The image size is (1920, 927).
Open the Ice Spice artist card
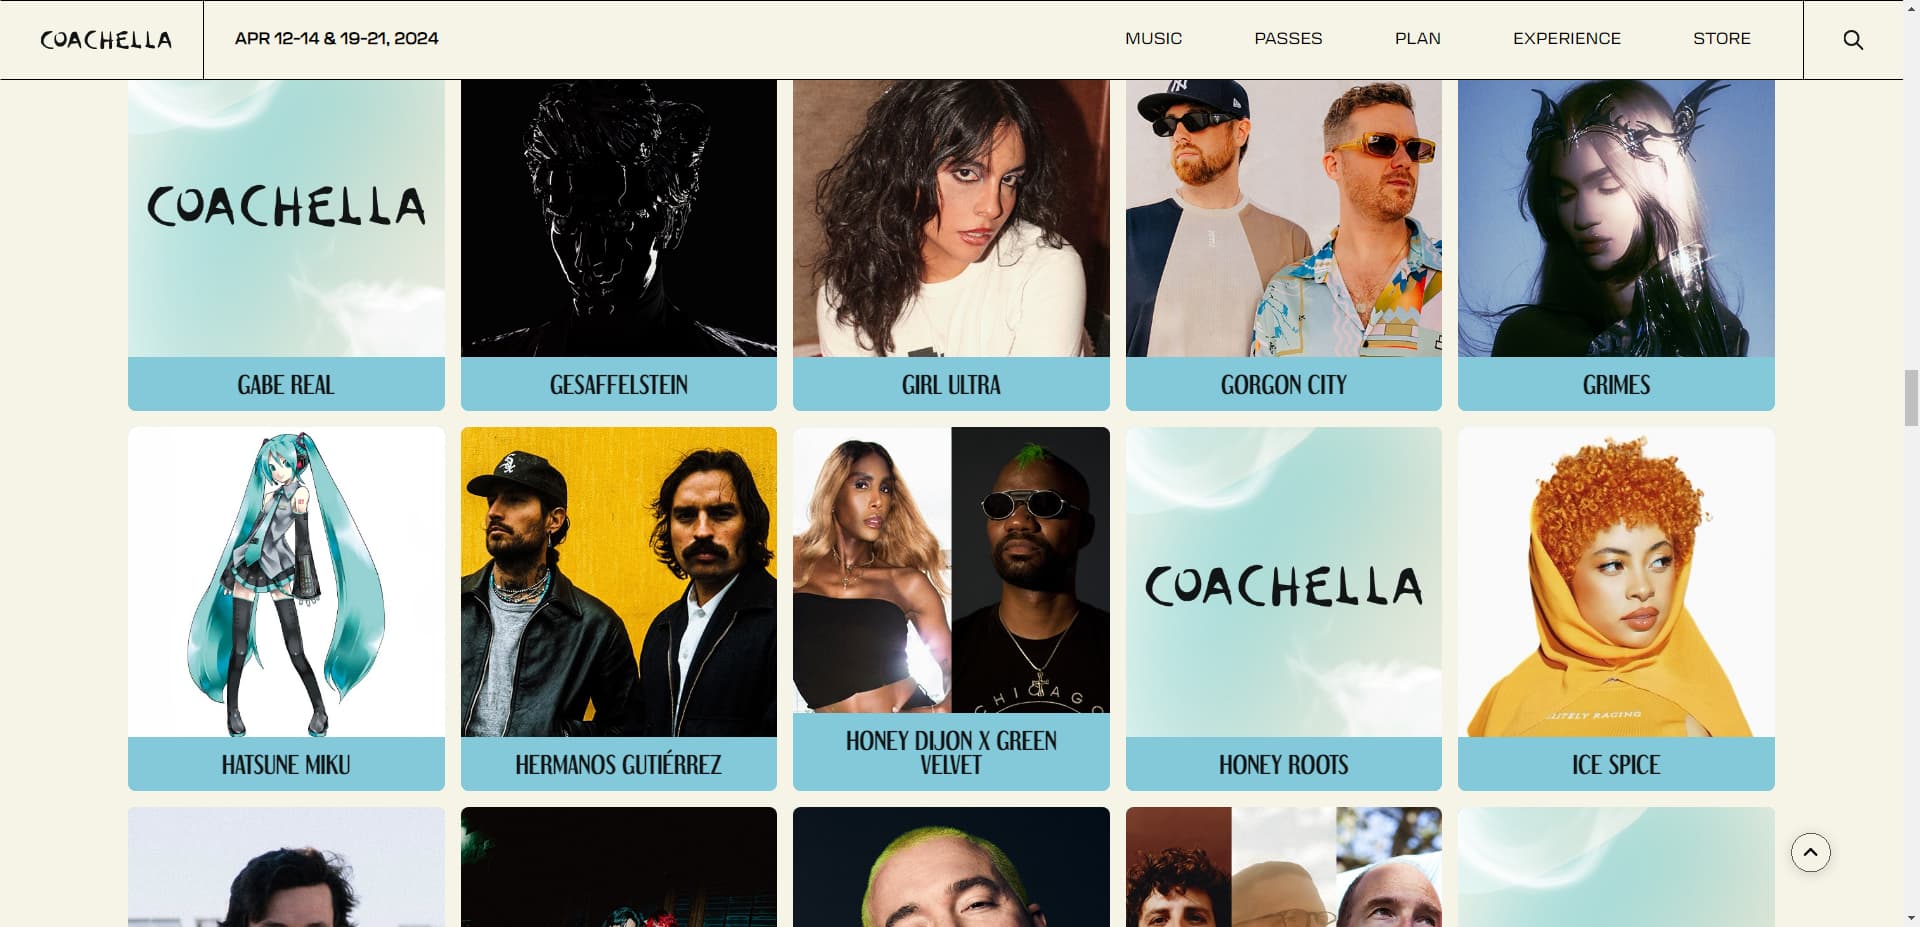click(1616, 609)
